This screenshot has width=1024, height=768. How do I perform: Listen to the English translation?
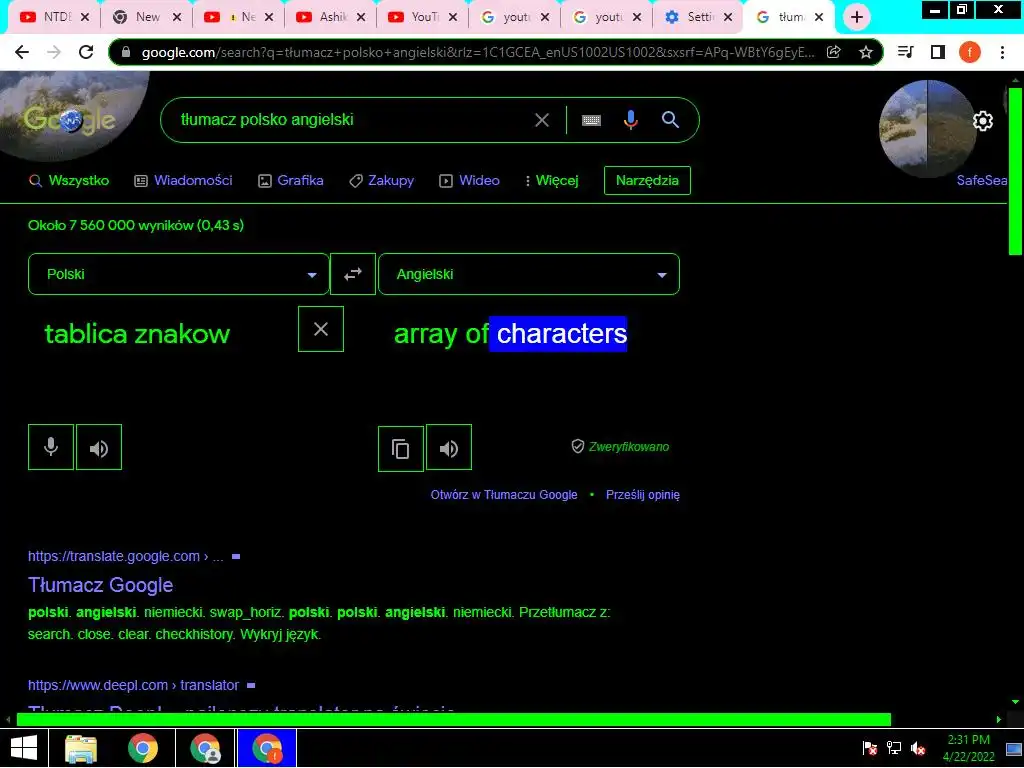[x=449, y=447]
